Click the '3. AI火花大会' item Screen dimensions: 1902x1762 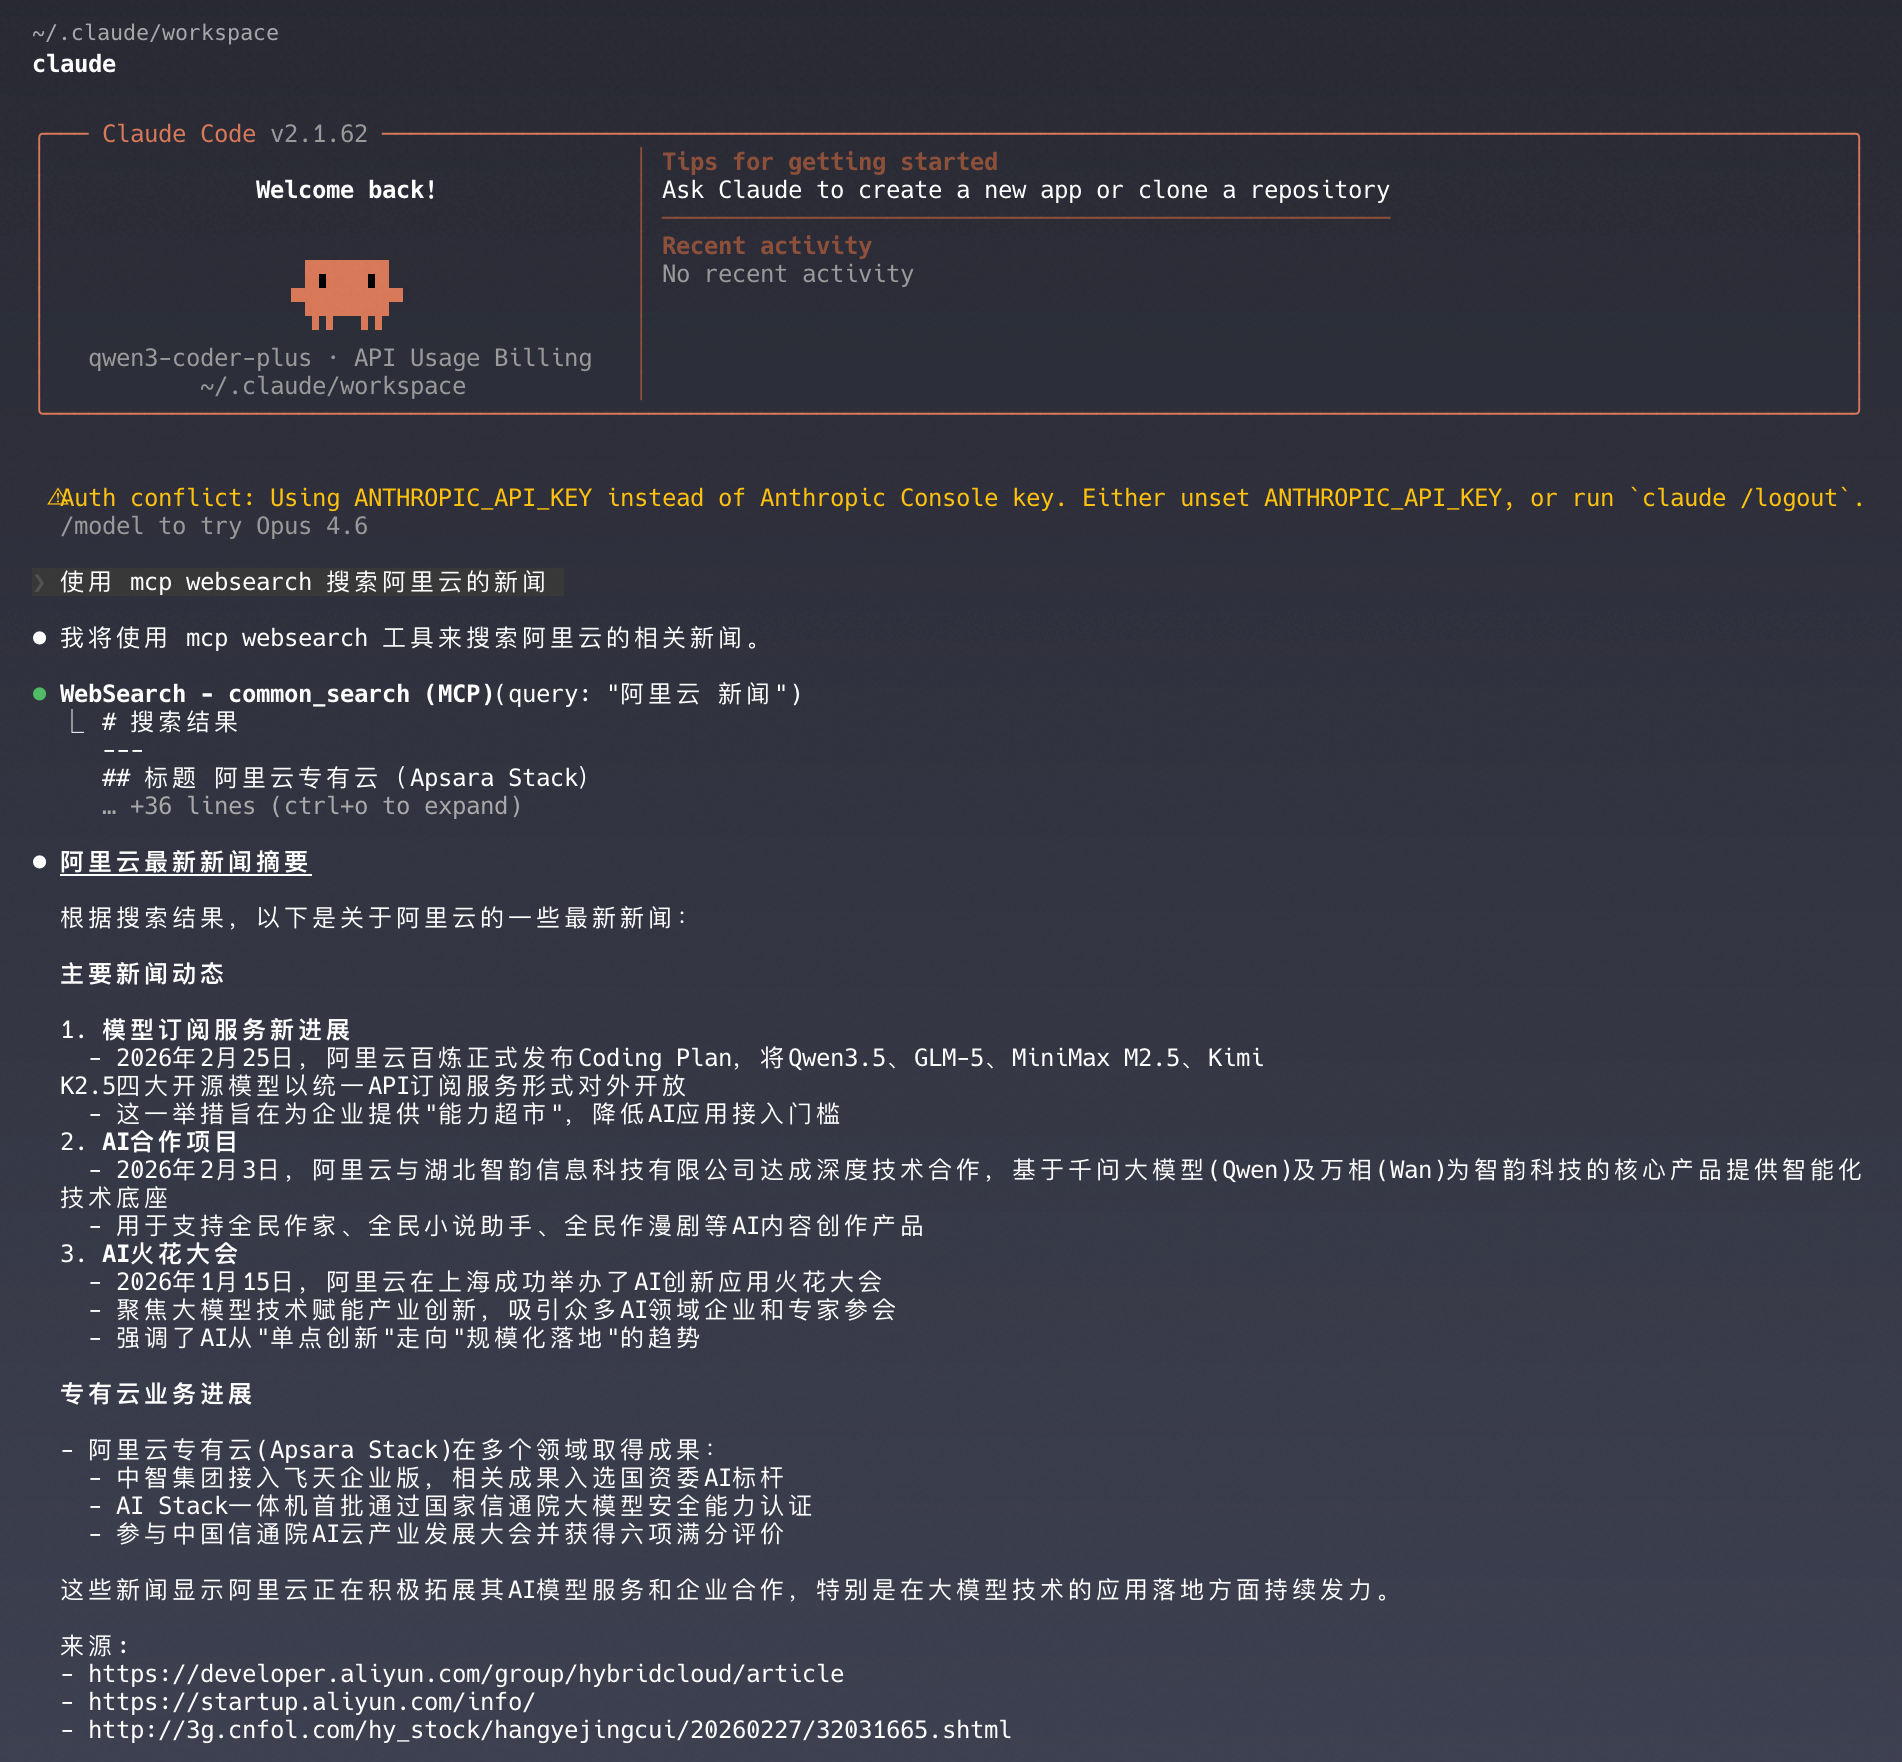[149, 1254]
